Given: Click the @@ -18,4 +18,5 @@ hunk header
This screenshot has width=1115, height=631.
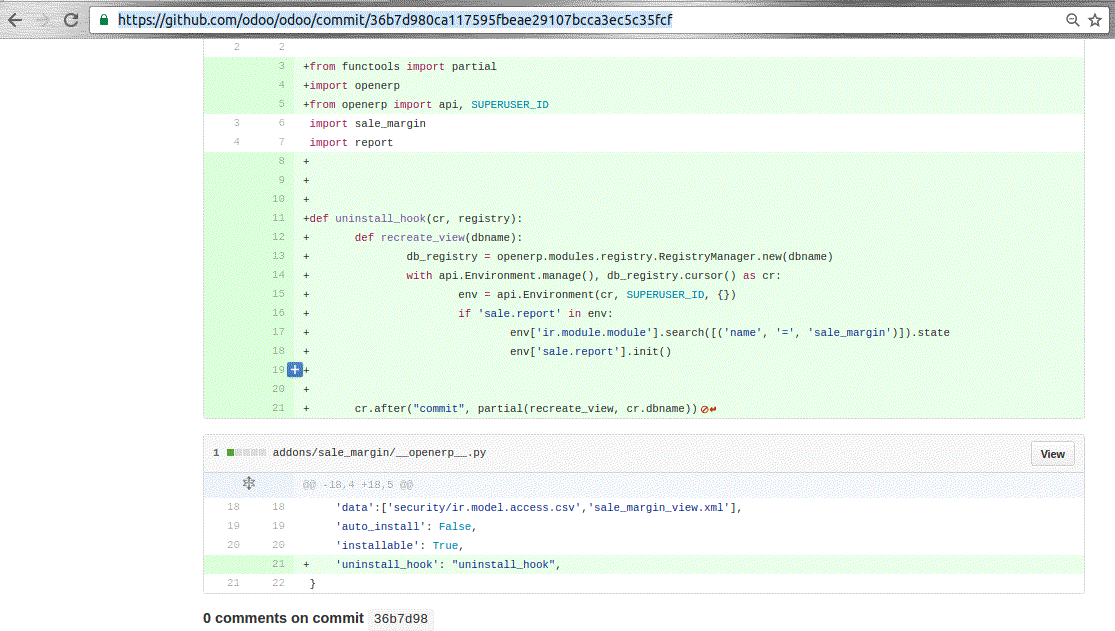Looking at the screenshot, I should point(358,485).
